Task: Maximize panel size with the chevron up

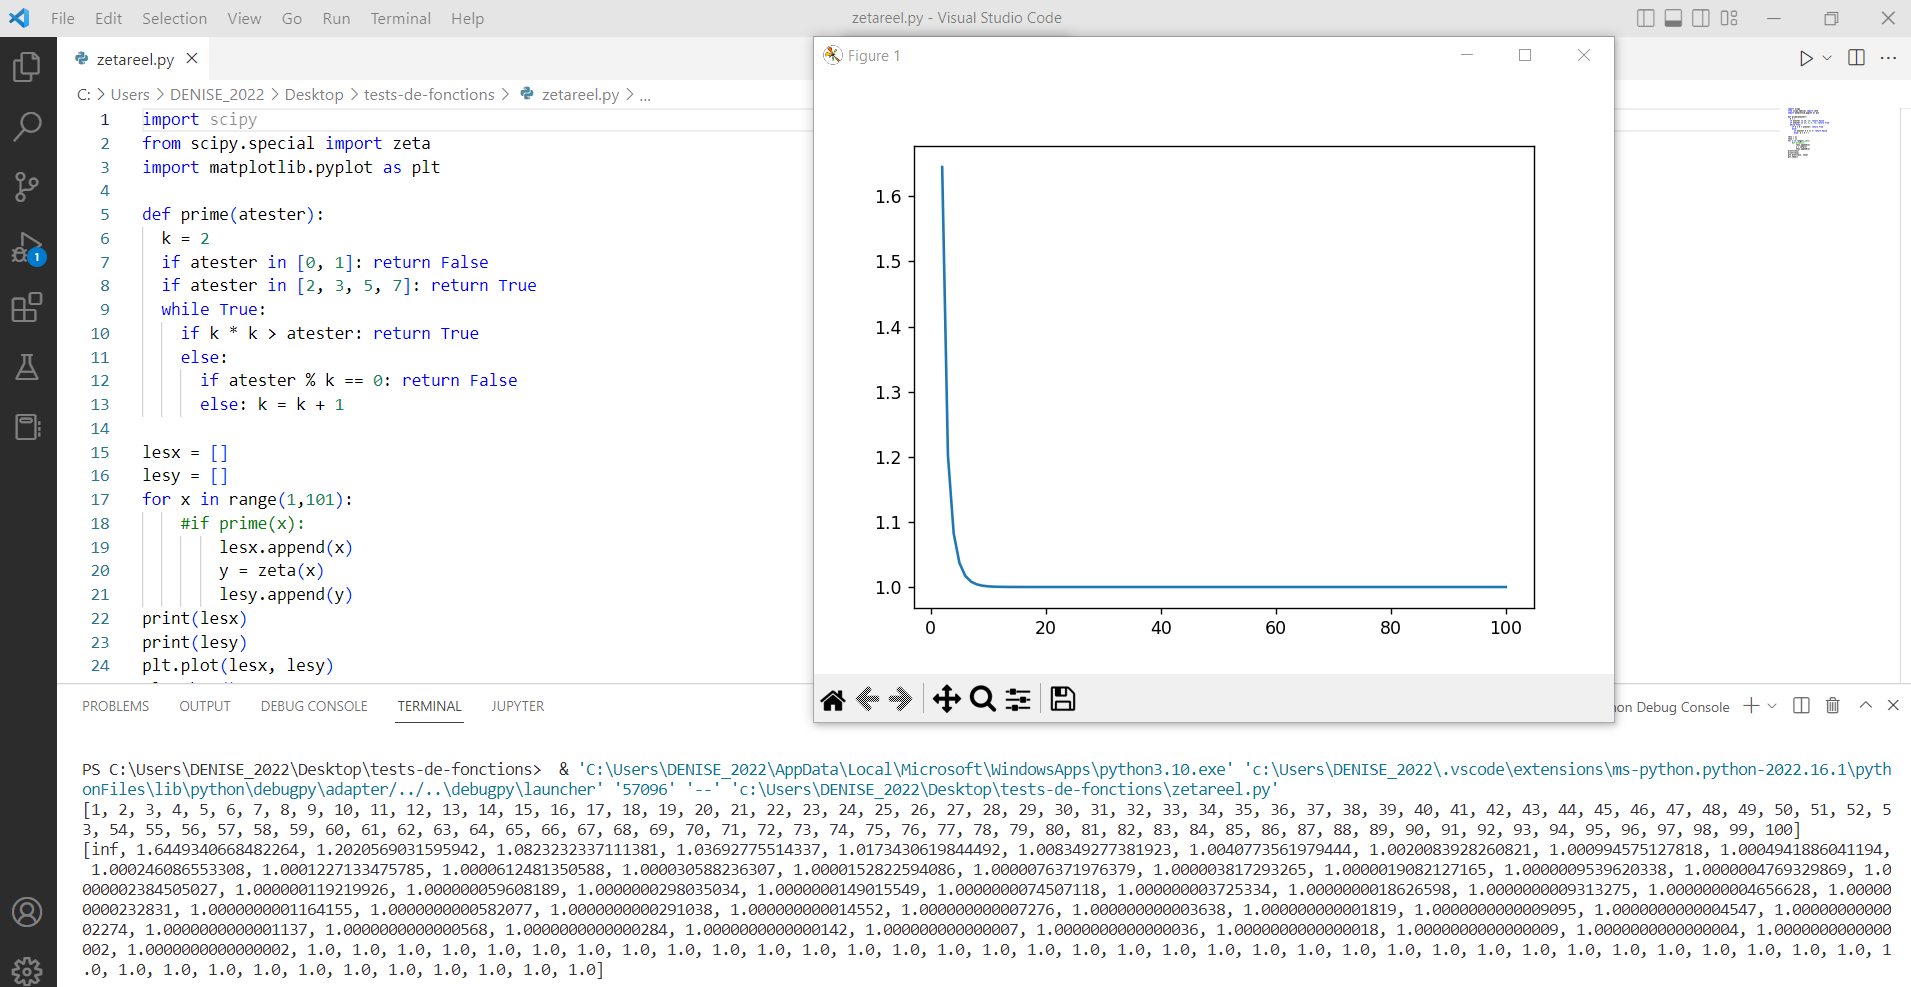Action: pyautogui.click(x=1865, y=705)
